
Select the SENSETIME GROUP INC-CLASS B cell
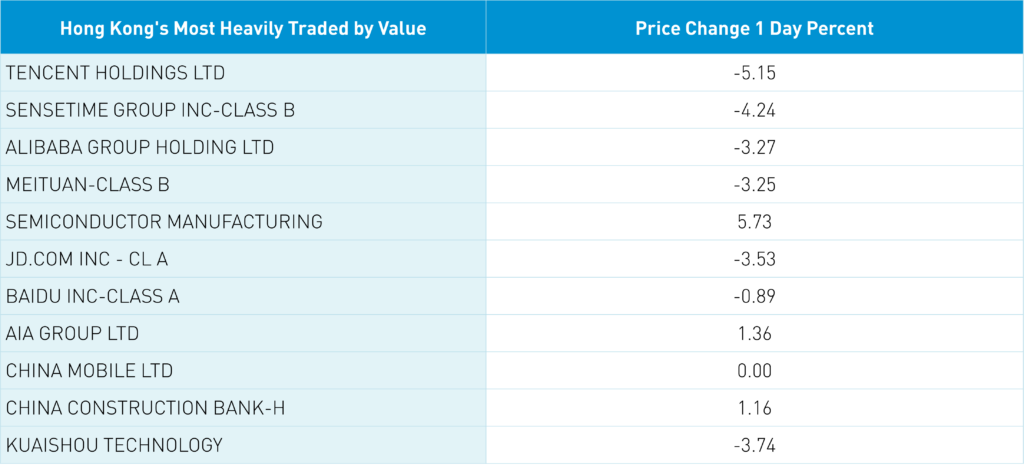(150, 110)
